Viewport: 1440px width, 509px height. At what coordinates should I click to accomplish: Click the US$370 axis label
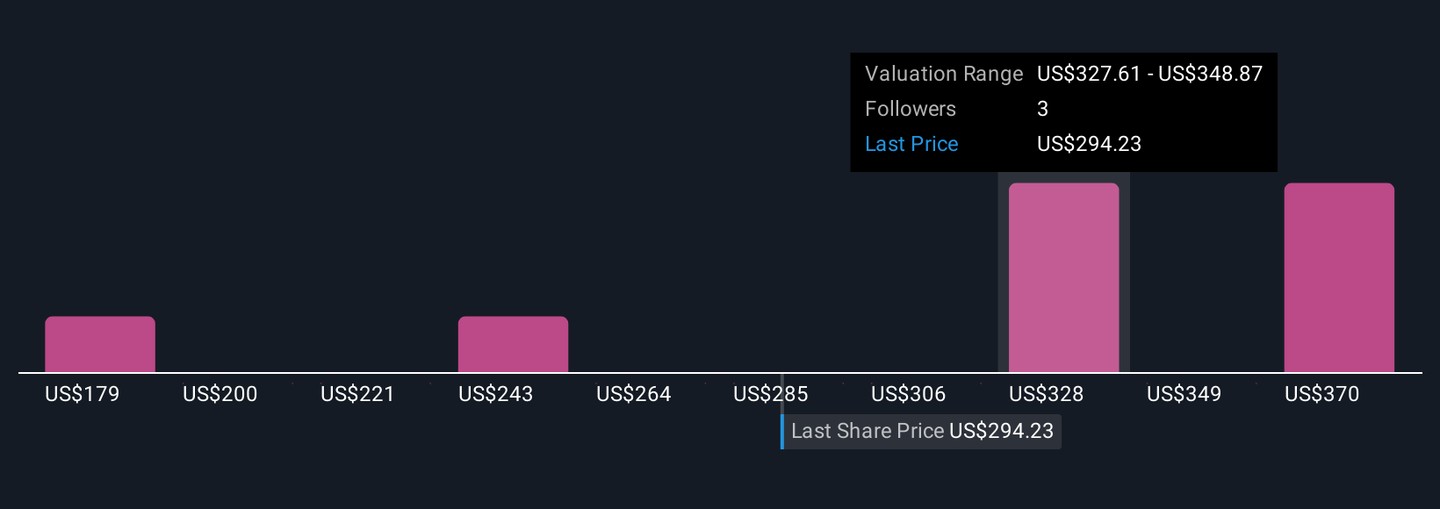click(1322, 394)
